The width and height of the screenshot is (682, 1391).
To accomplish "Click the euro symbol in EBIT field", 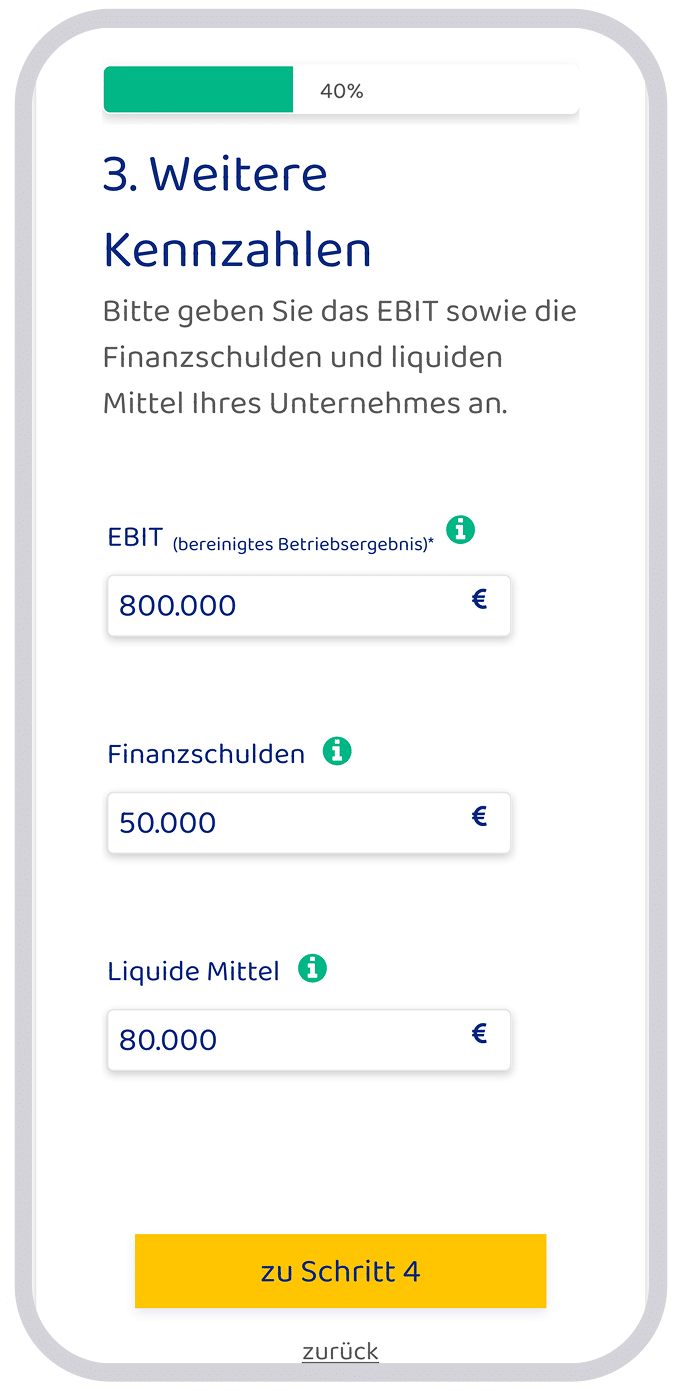I will (479, 600).
